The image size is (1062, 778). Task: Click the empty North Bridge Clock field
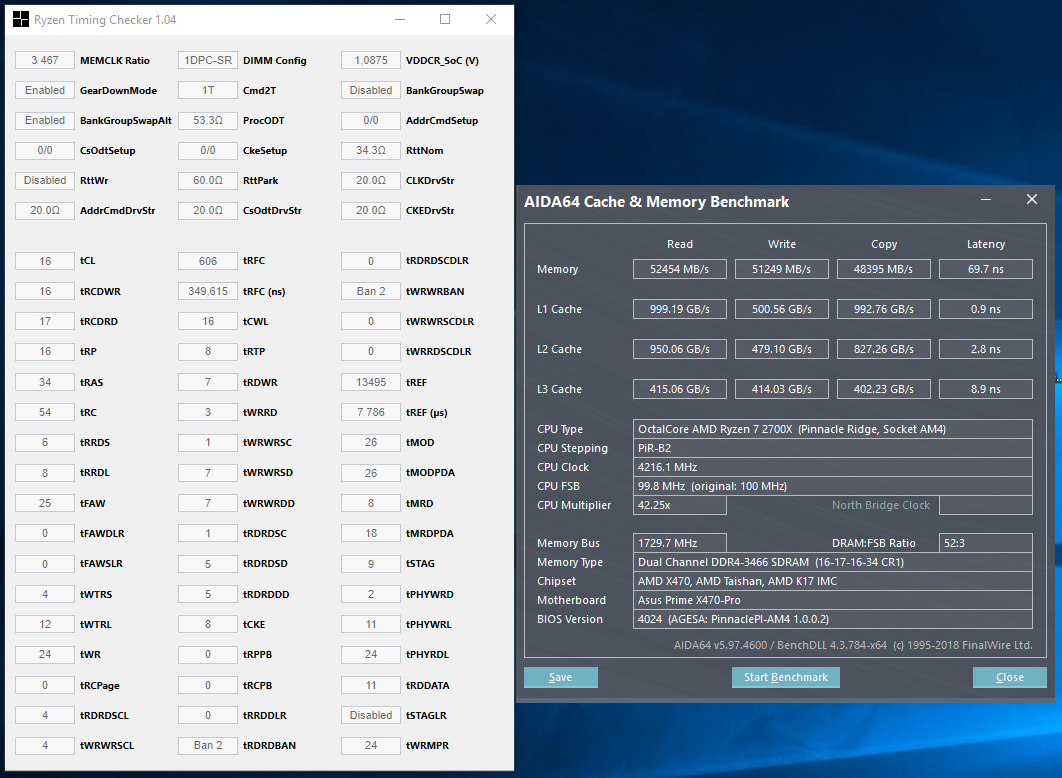point(985,505)
